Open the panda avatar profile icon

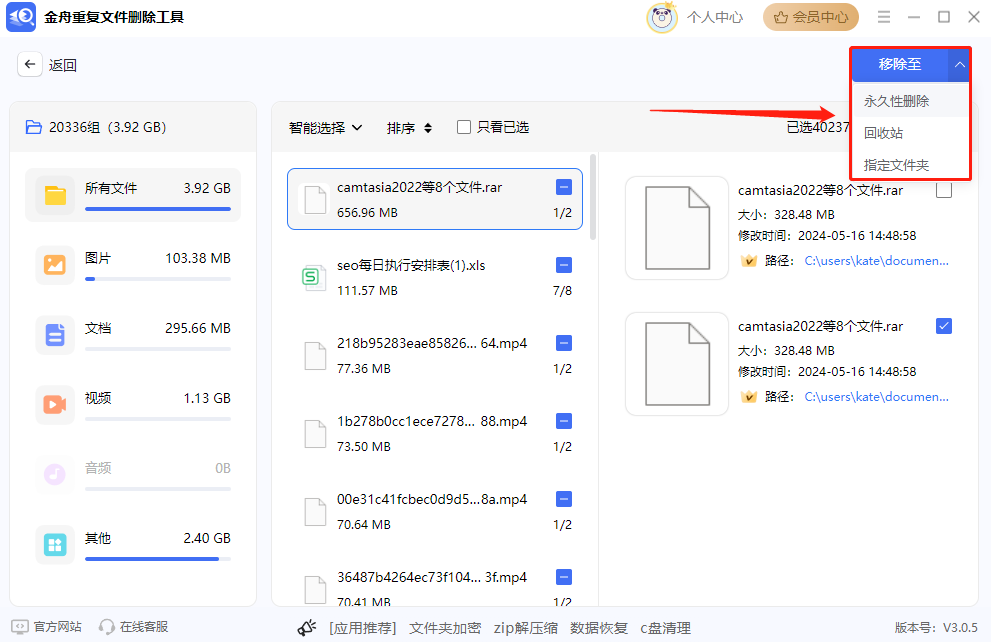click(x=661, y=17)
